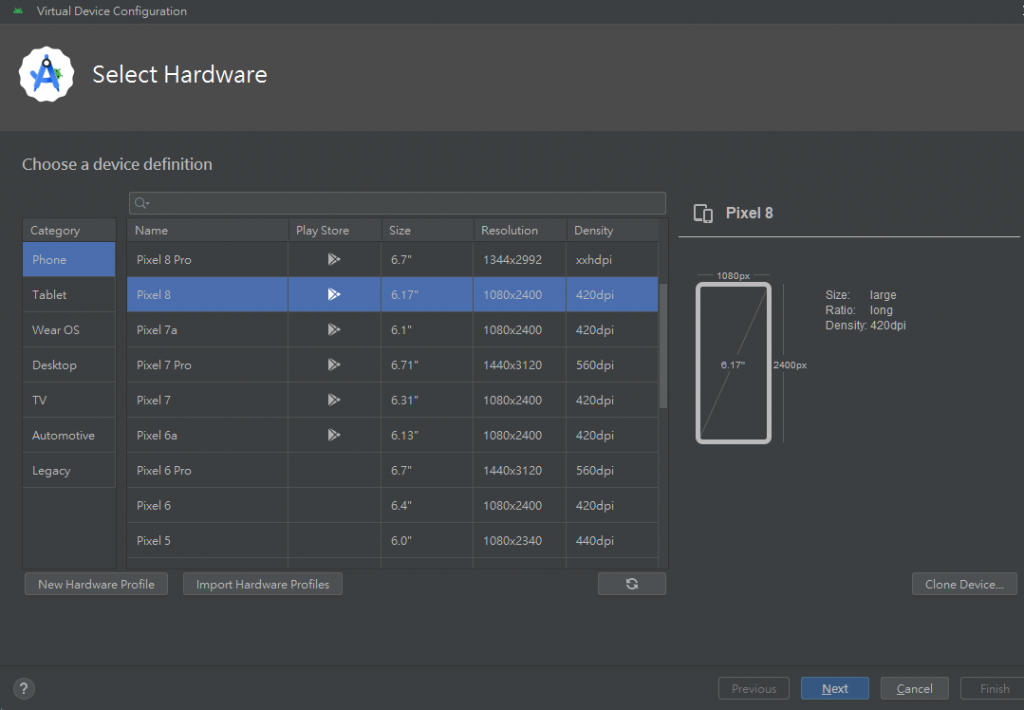Click the Cancel button

[914, 688]
